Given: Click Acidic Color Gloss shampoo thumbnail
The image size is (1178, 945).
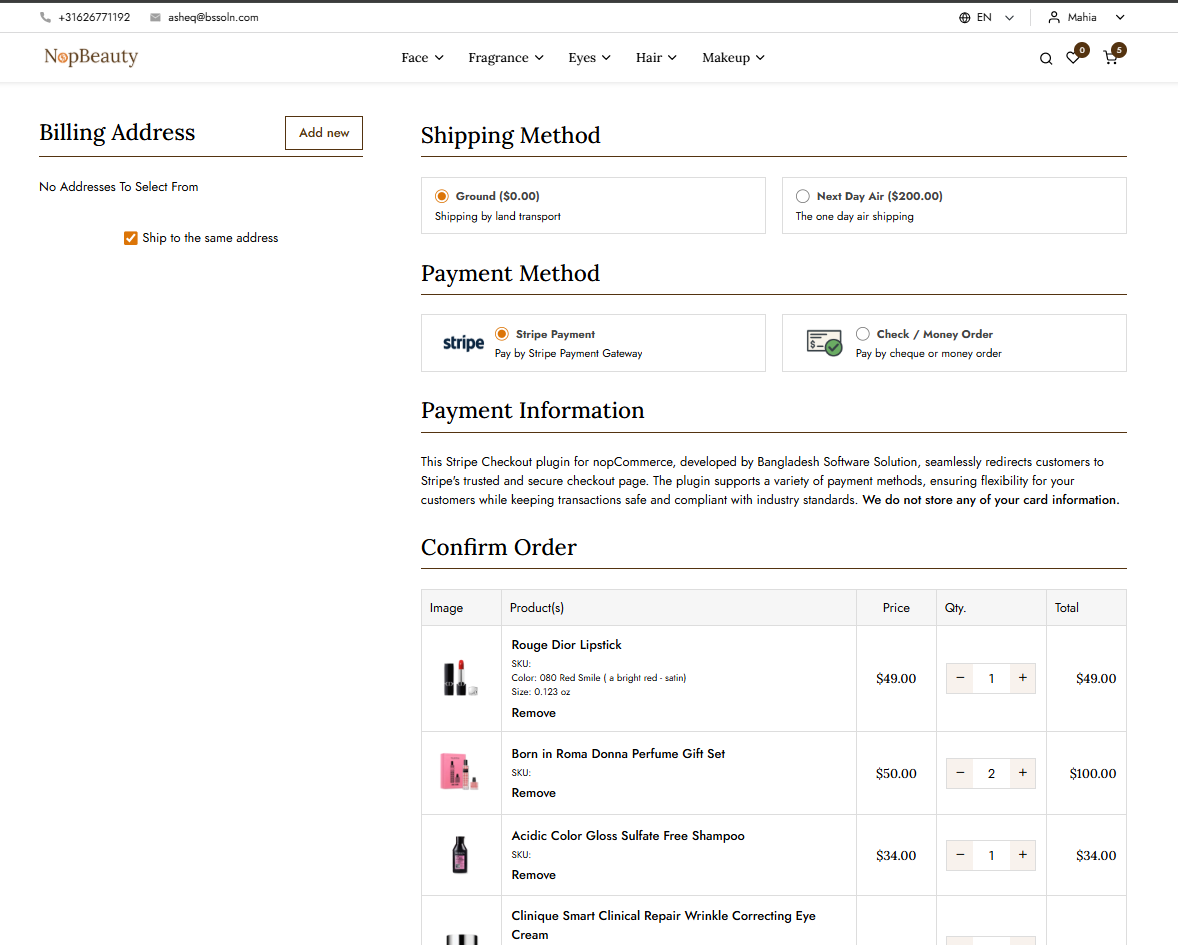Looking at the screenshot, I should (x=460, y=855).
